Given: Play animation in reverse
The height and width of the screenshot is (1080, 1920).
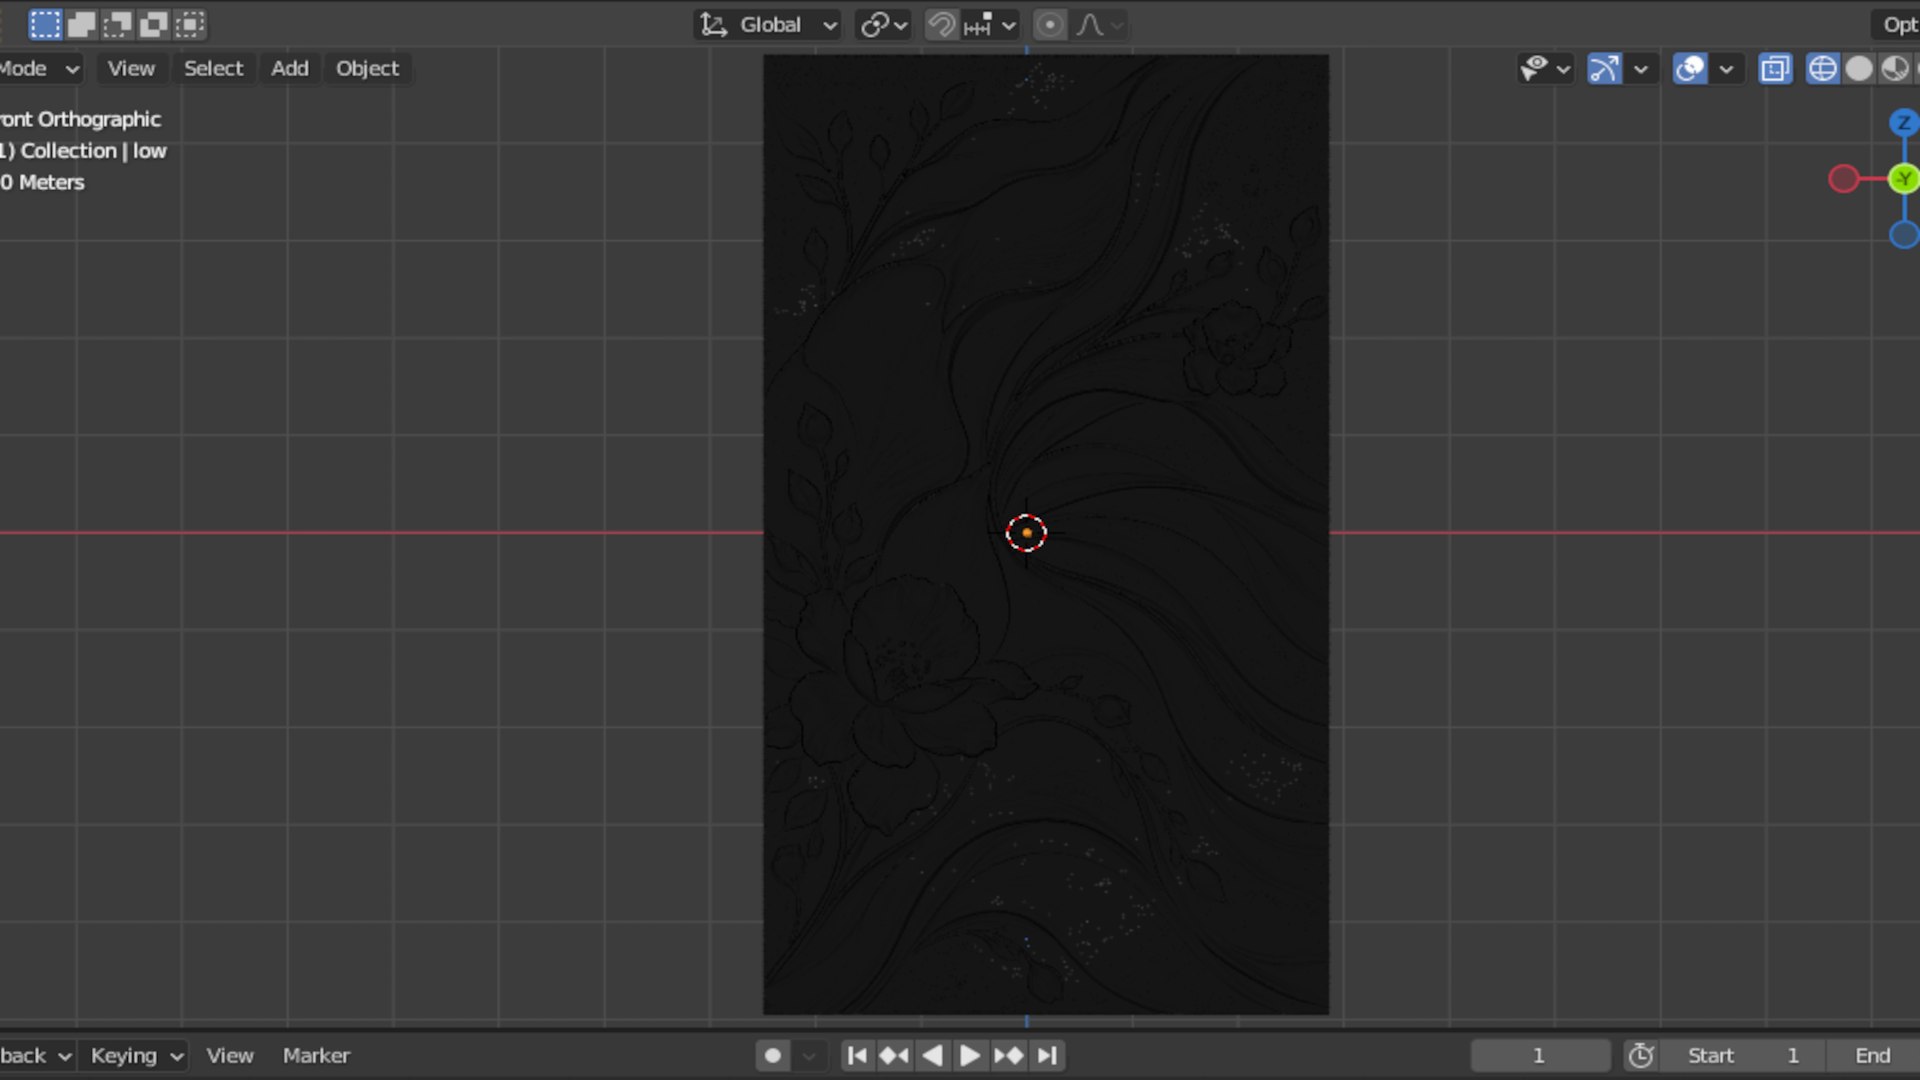Looking at the screenshot, I should [932, 1055].
